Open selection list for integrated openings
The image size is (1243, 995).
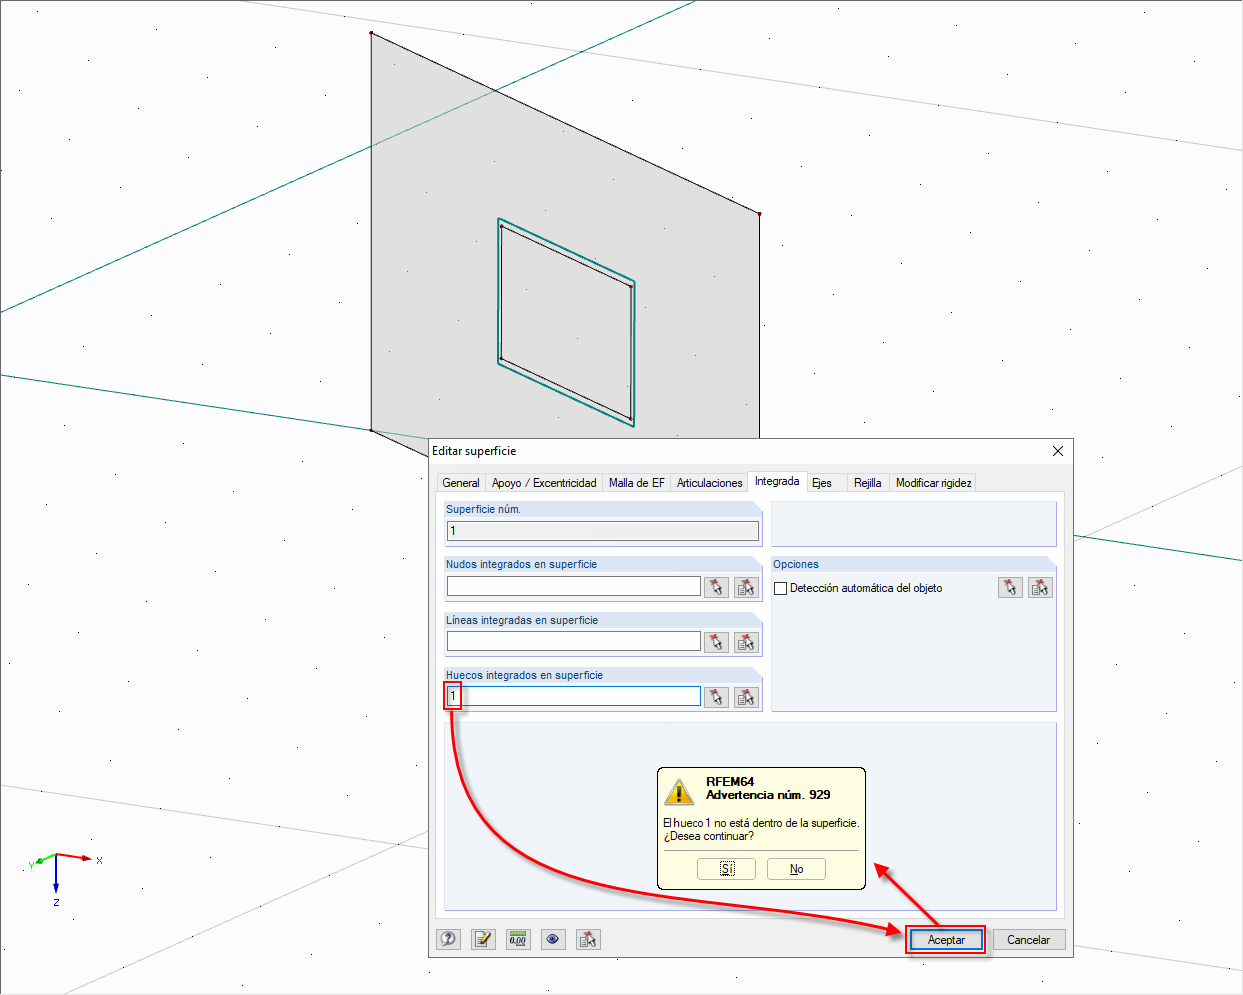(746, 697)
